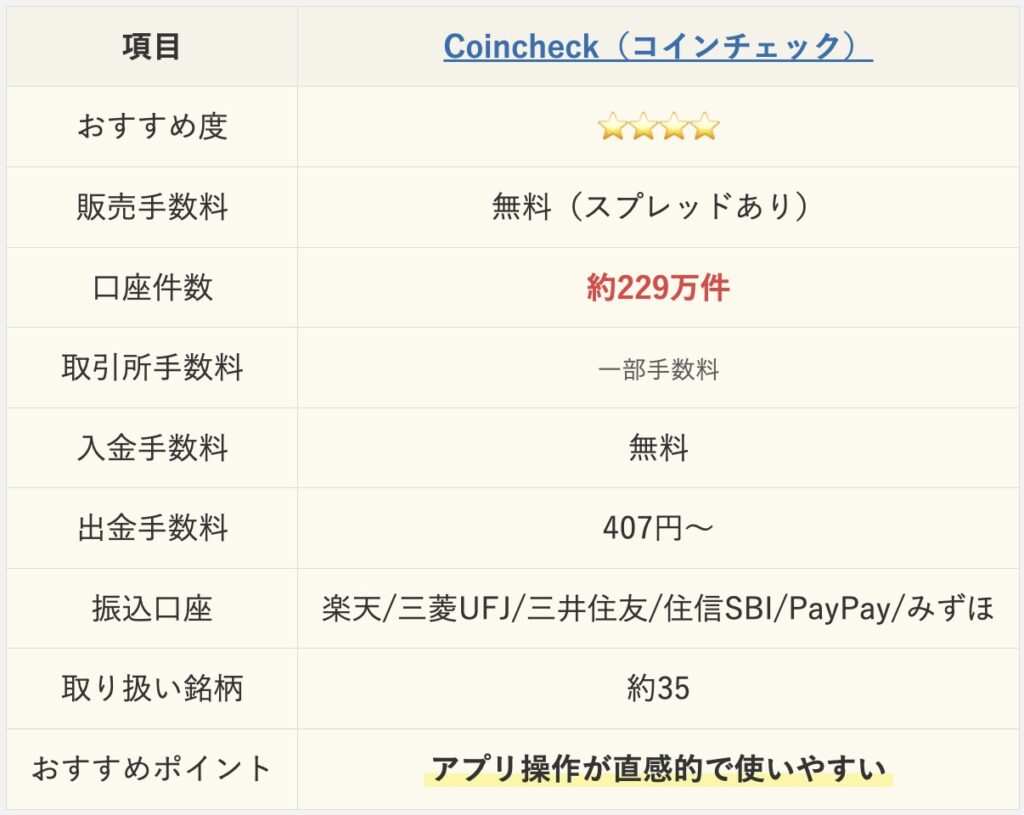Click the third rating star
Screen dimensions: 1024x815
[673, 126]
